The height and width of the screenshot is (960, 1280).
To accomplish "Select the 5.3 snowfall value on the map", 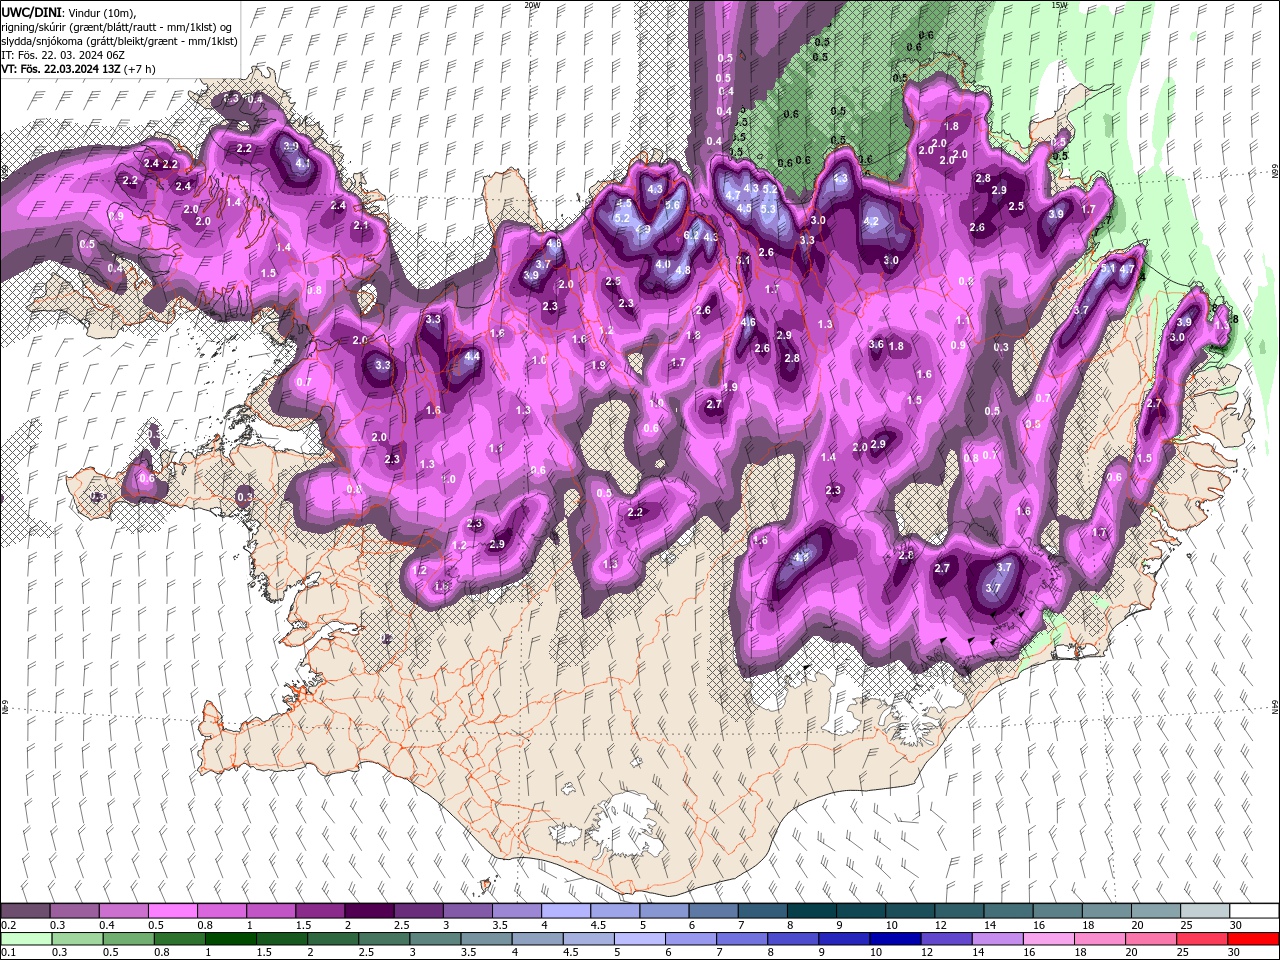I will (x=768, y=209).
